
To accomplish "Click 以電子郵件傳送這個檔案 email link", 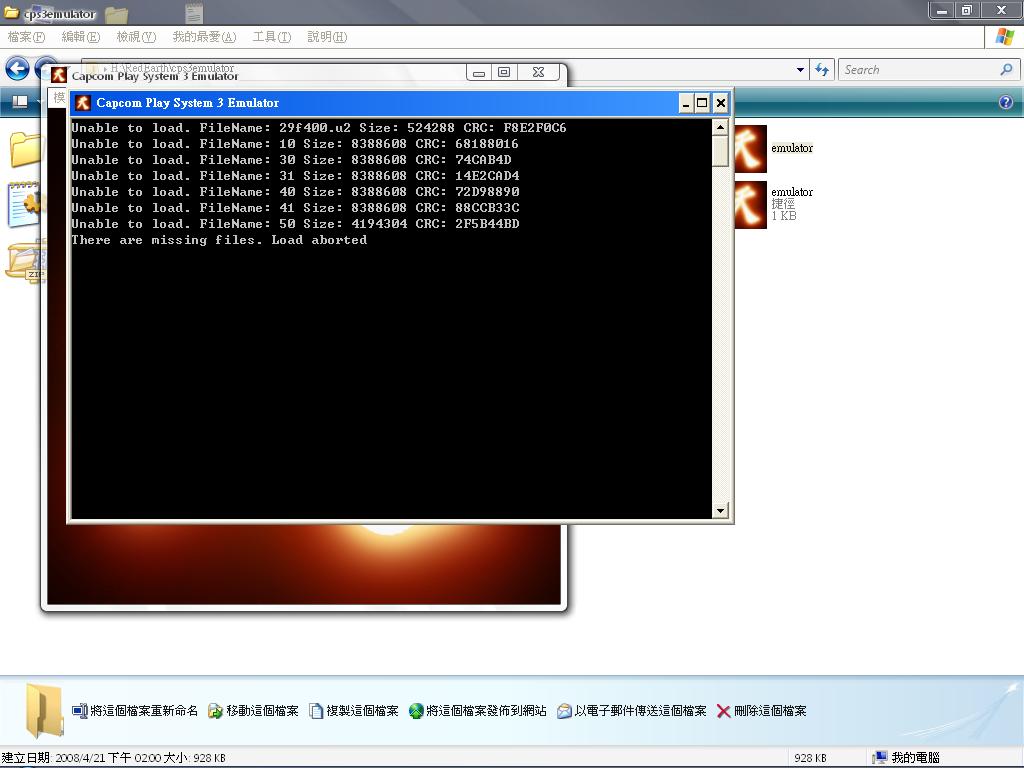I will coord(631,711).
